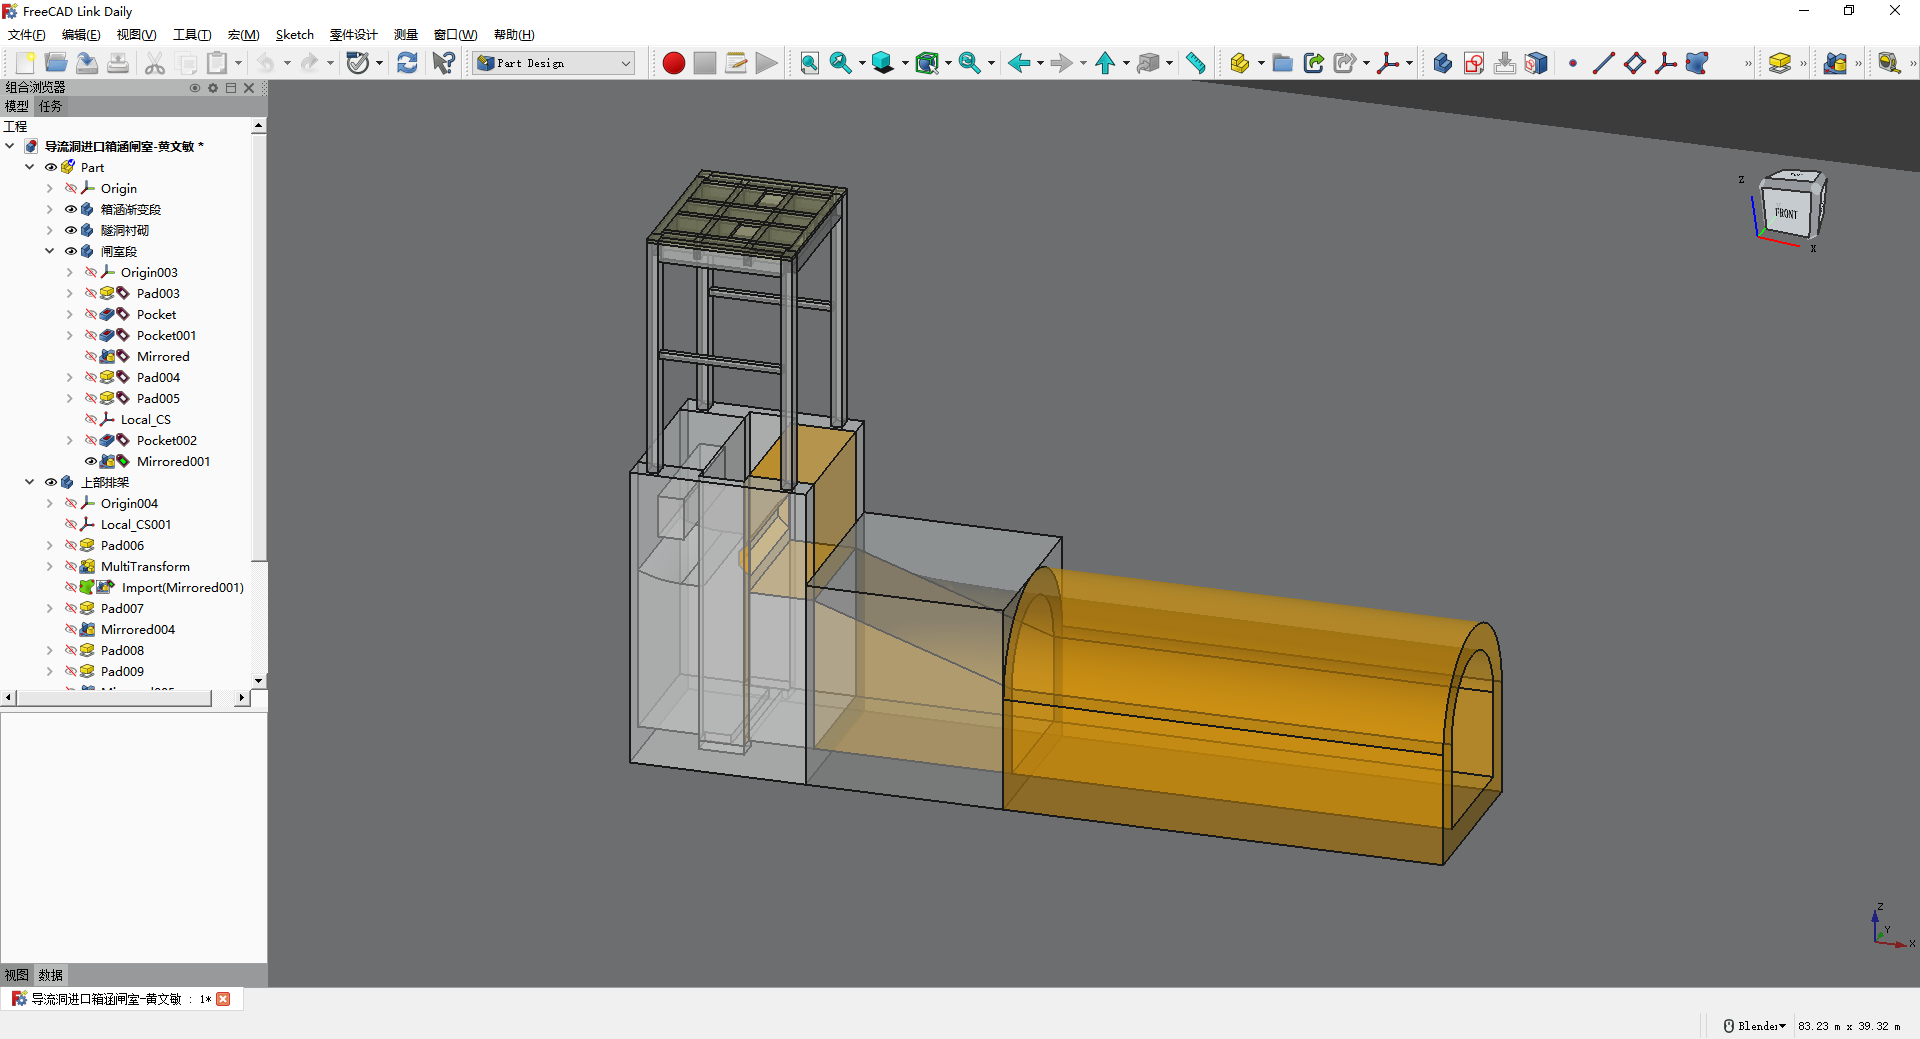
Task: Switch to the 任务 tab
Action: coord(50,106)
